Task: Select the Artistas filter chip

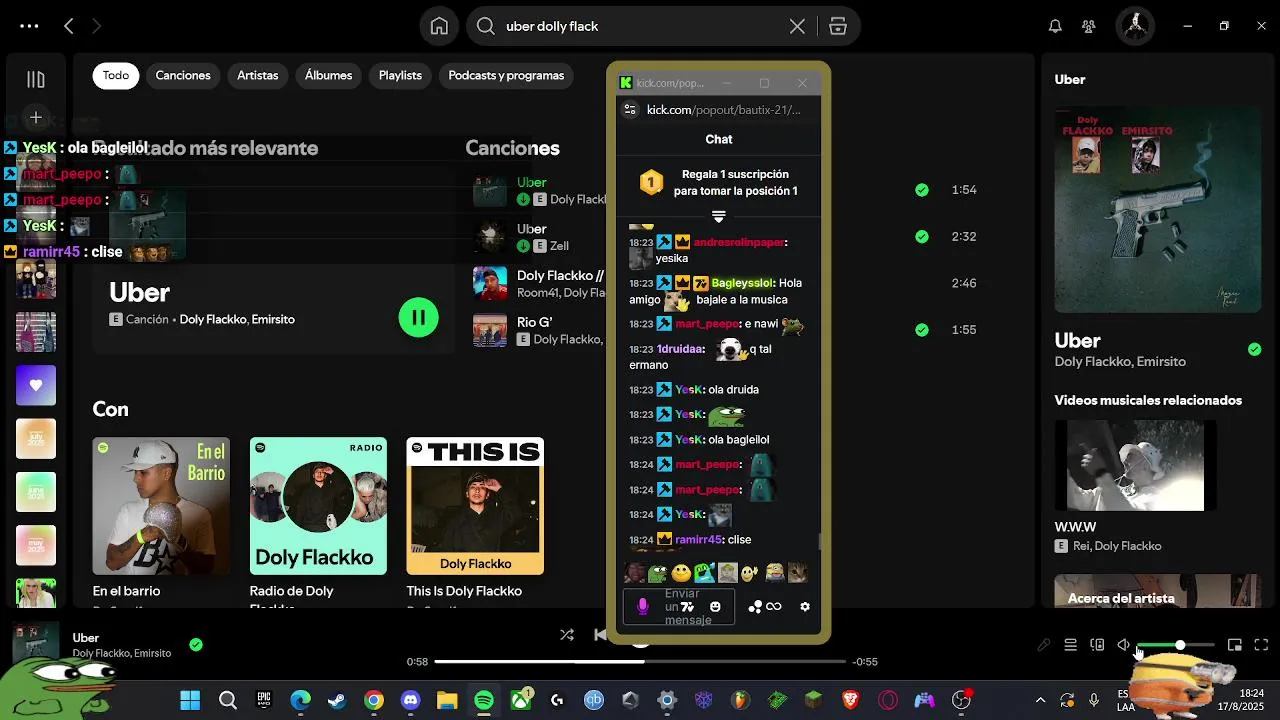Action: (258, 75)
